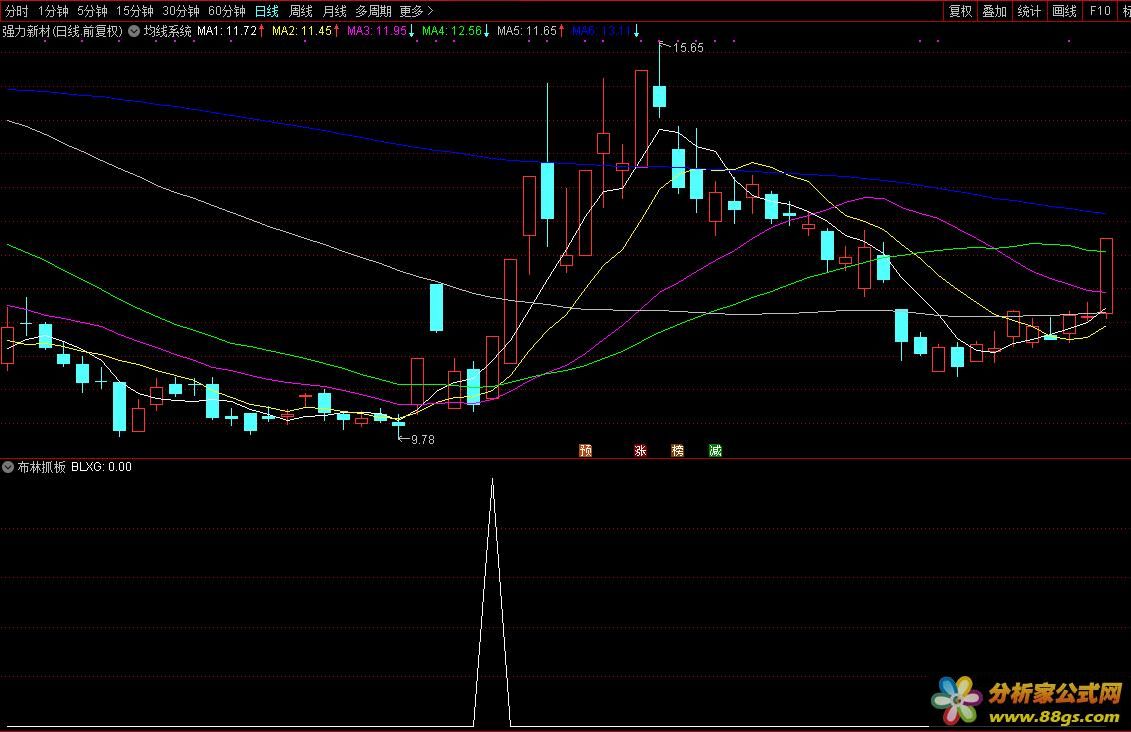Image resolution: width=1131 pixels, height=732 pixels.
Task: Open the 多周期 multi-period view
Action: tap(374, 11)
